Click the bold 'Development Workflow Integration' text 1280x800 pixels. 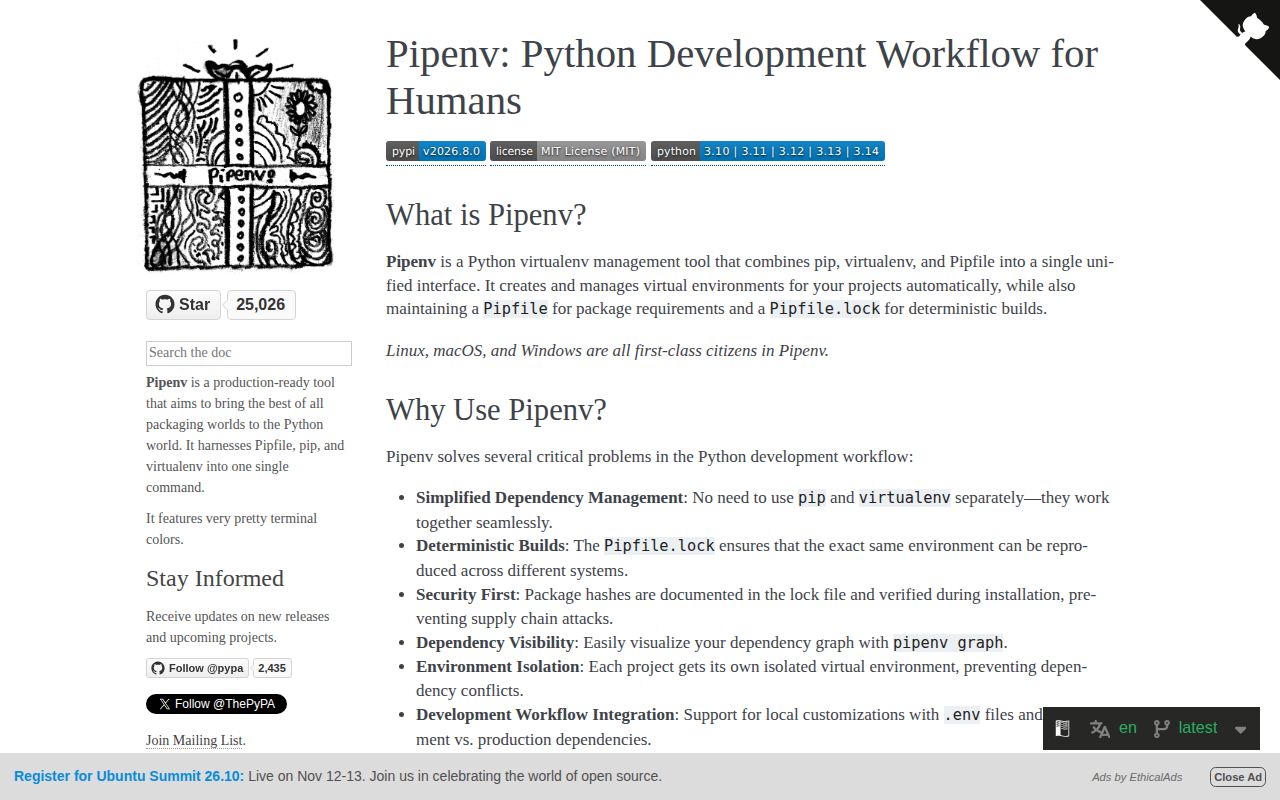tap(545, 715)
